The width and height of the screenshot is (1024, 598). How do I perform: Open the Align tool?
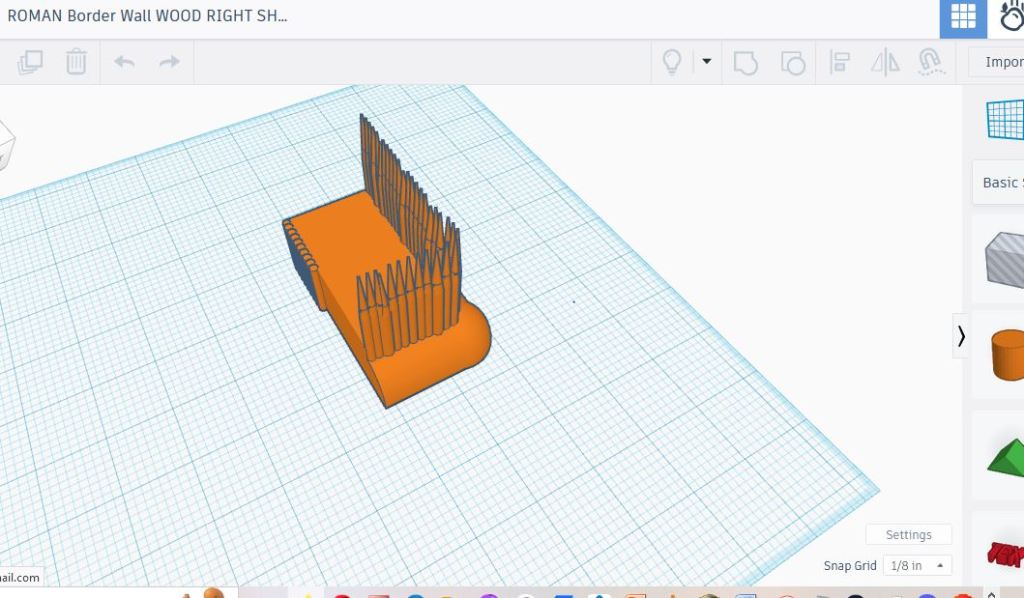pos(839,63)
